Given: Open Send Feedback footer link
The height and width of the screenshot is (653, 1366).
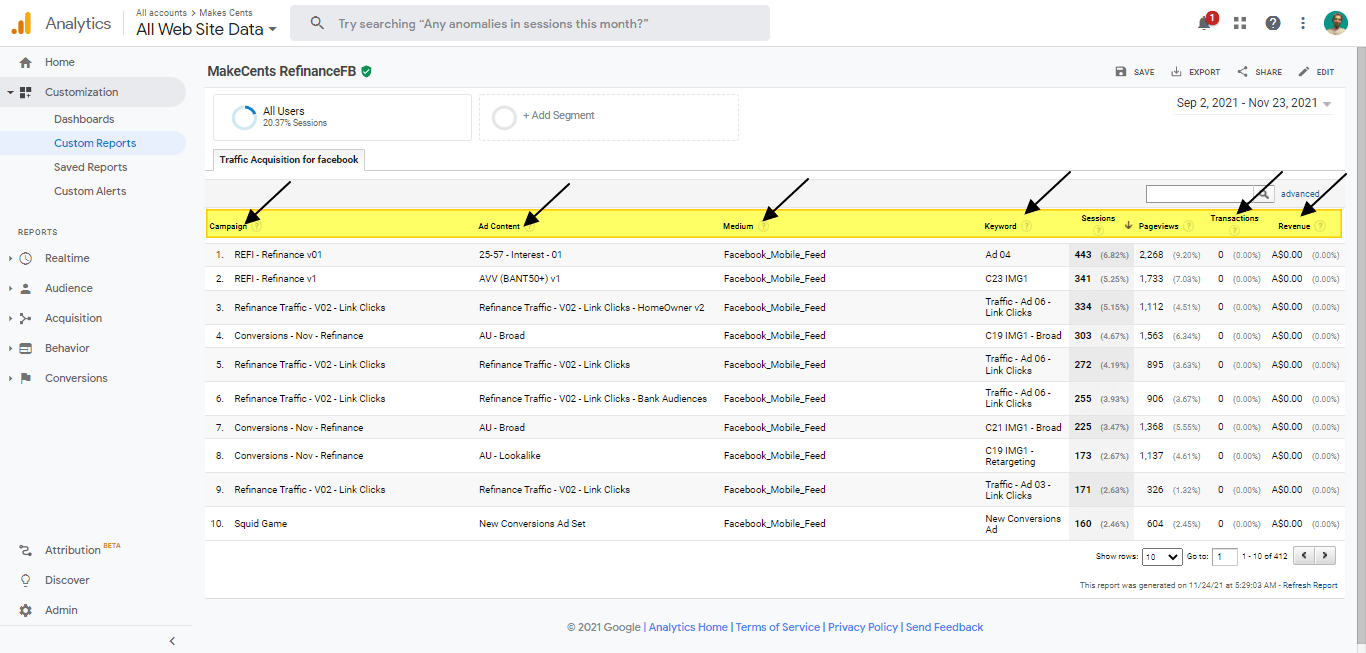Looking at the screenshot, I should click(x=945, y=627).
